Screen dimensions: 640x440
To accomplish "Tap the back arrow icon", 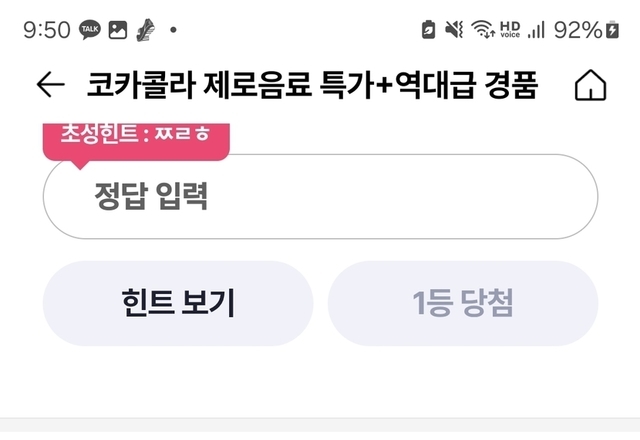I will point(50,86).
